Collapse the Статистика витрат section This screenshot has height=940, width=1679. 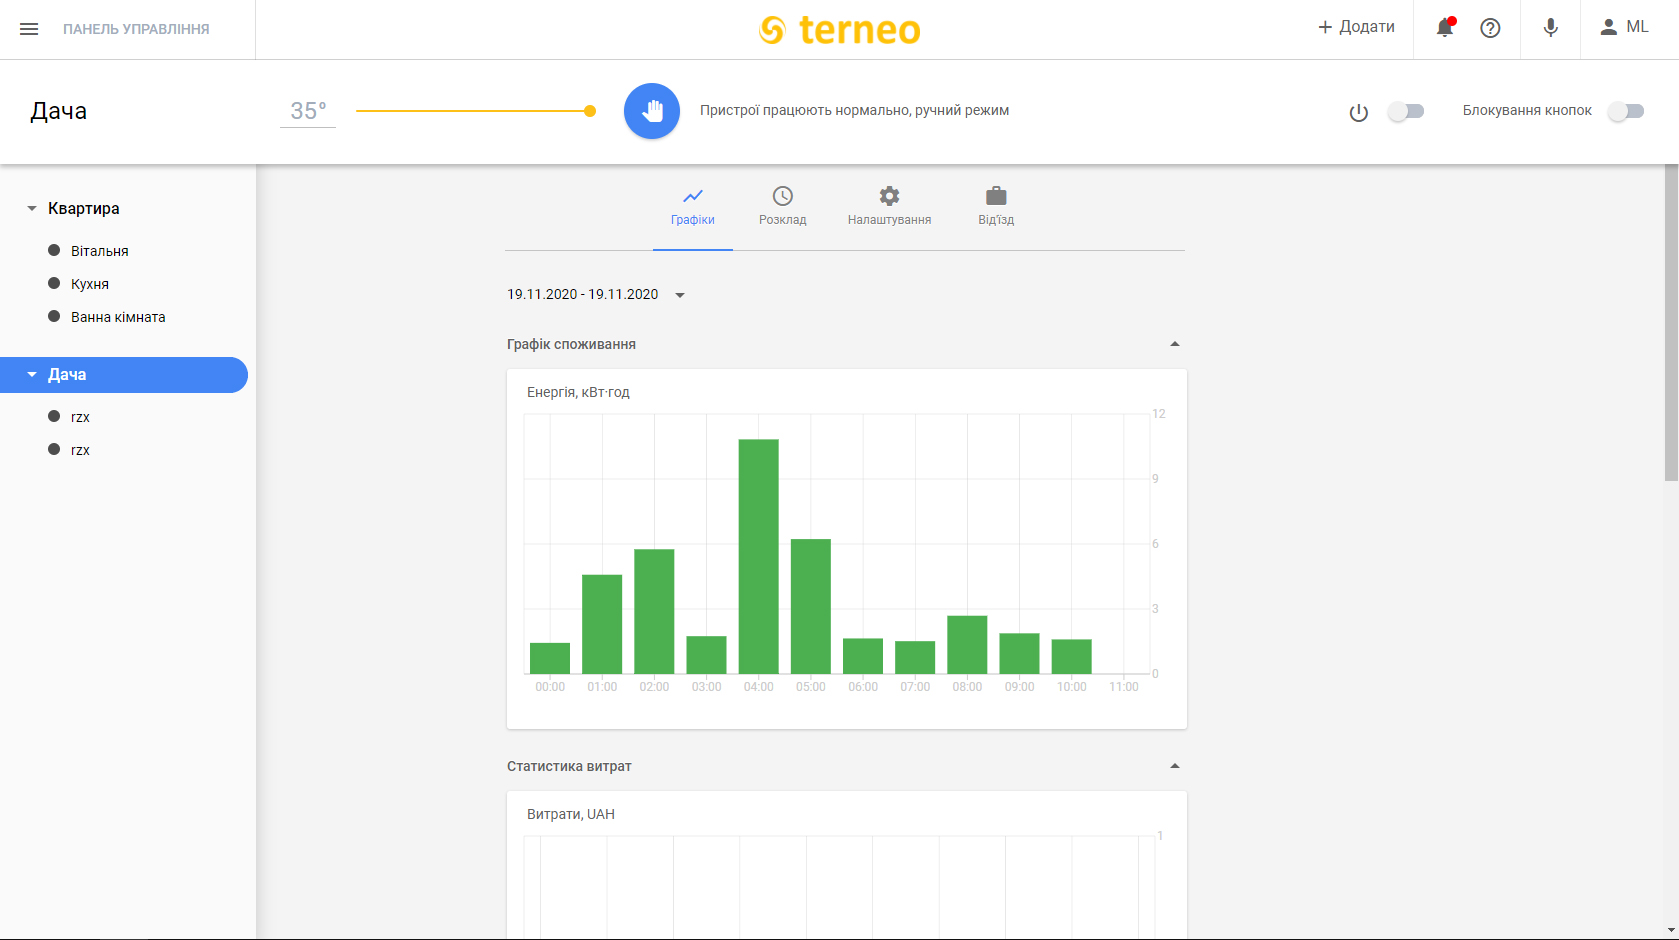(1175, 766)
